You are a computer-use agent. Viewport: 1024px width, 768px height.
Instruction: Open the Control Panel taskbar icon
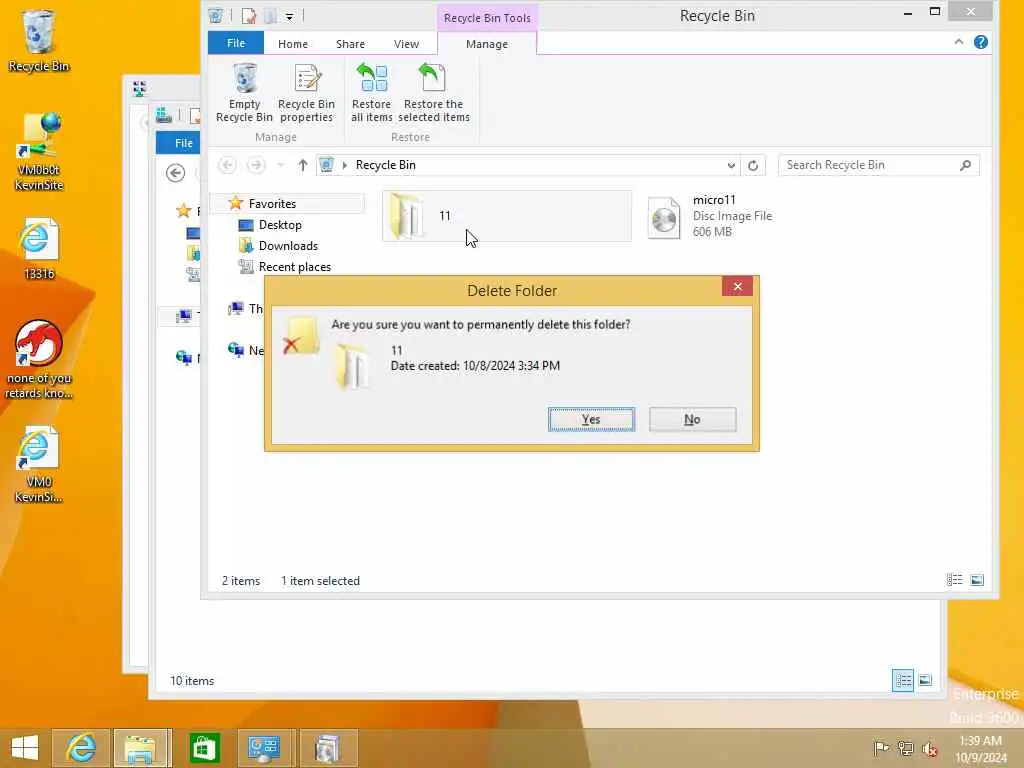pos(264,748)
